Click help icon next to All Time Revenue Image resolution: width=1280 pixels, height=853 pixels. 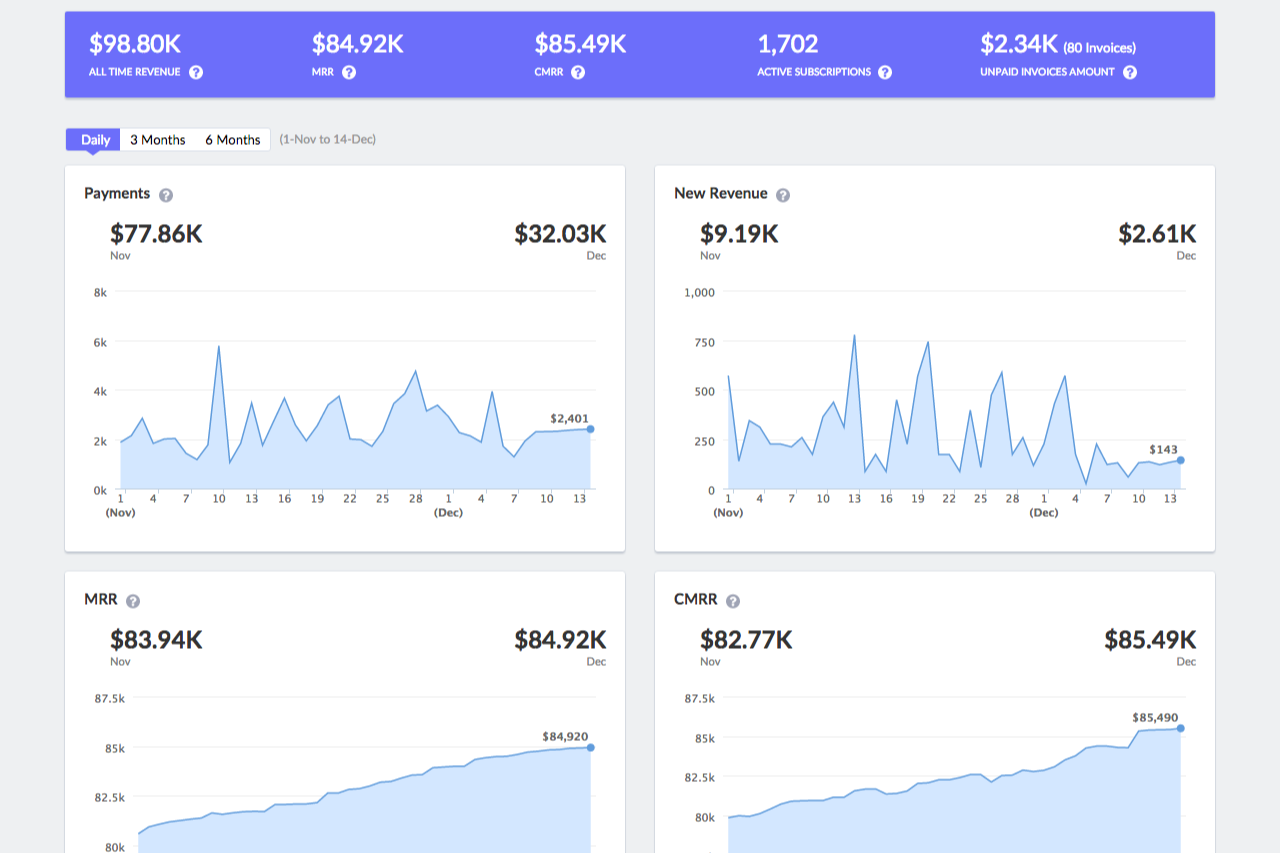(x=196, y=72)
